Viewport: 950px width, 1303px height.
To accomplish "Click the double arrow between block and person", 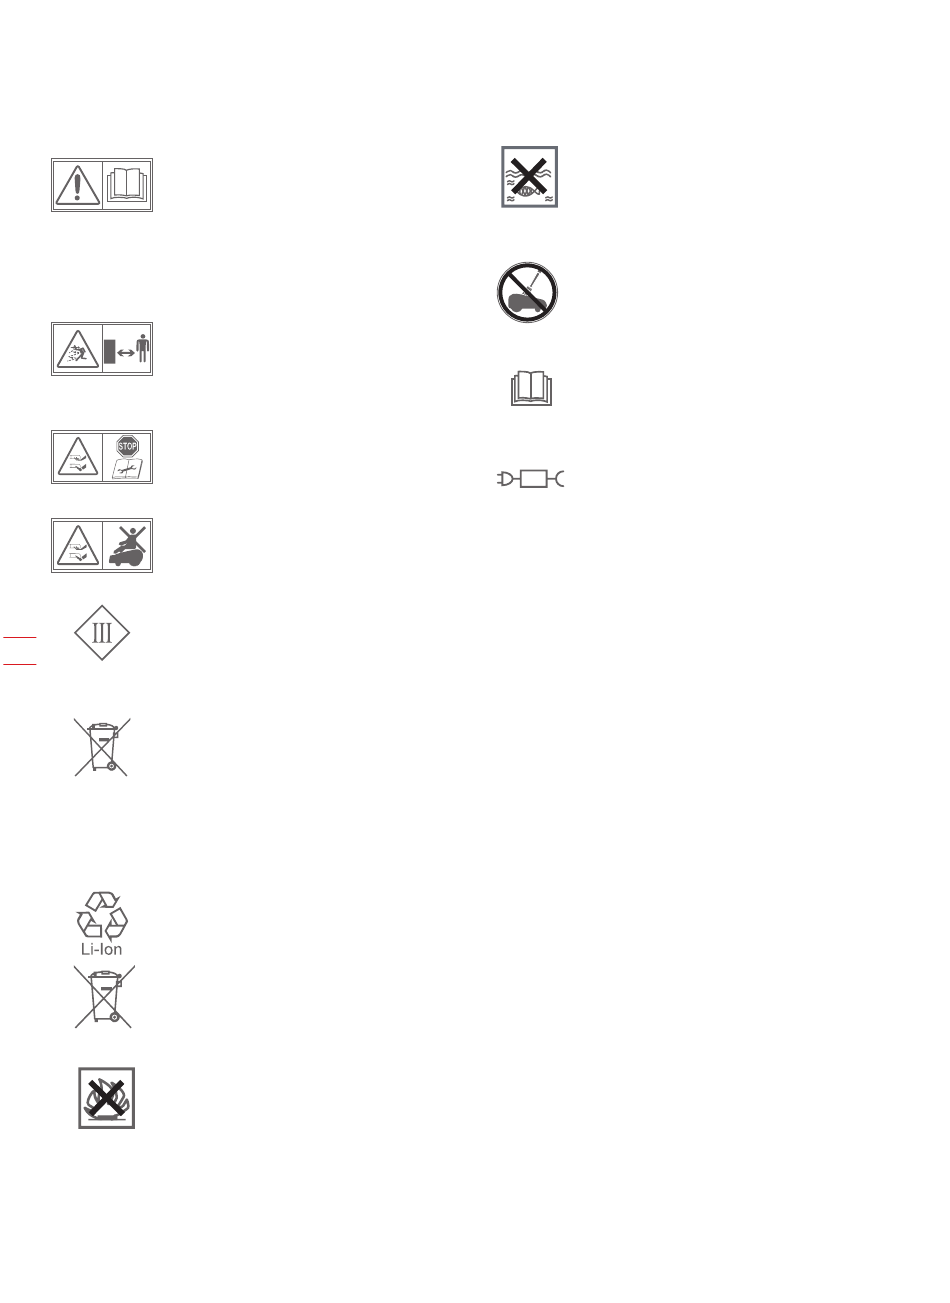I will pos(126,354).
